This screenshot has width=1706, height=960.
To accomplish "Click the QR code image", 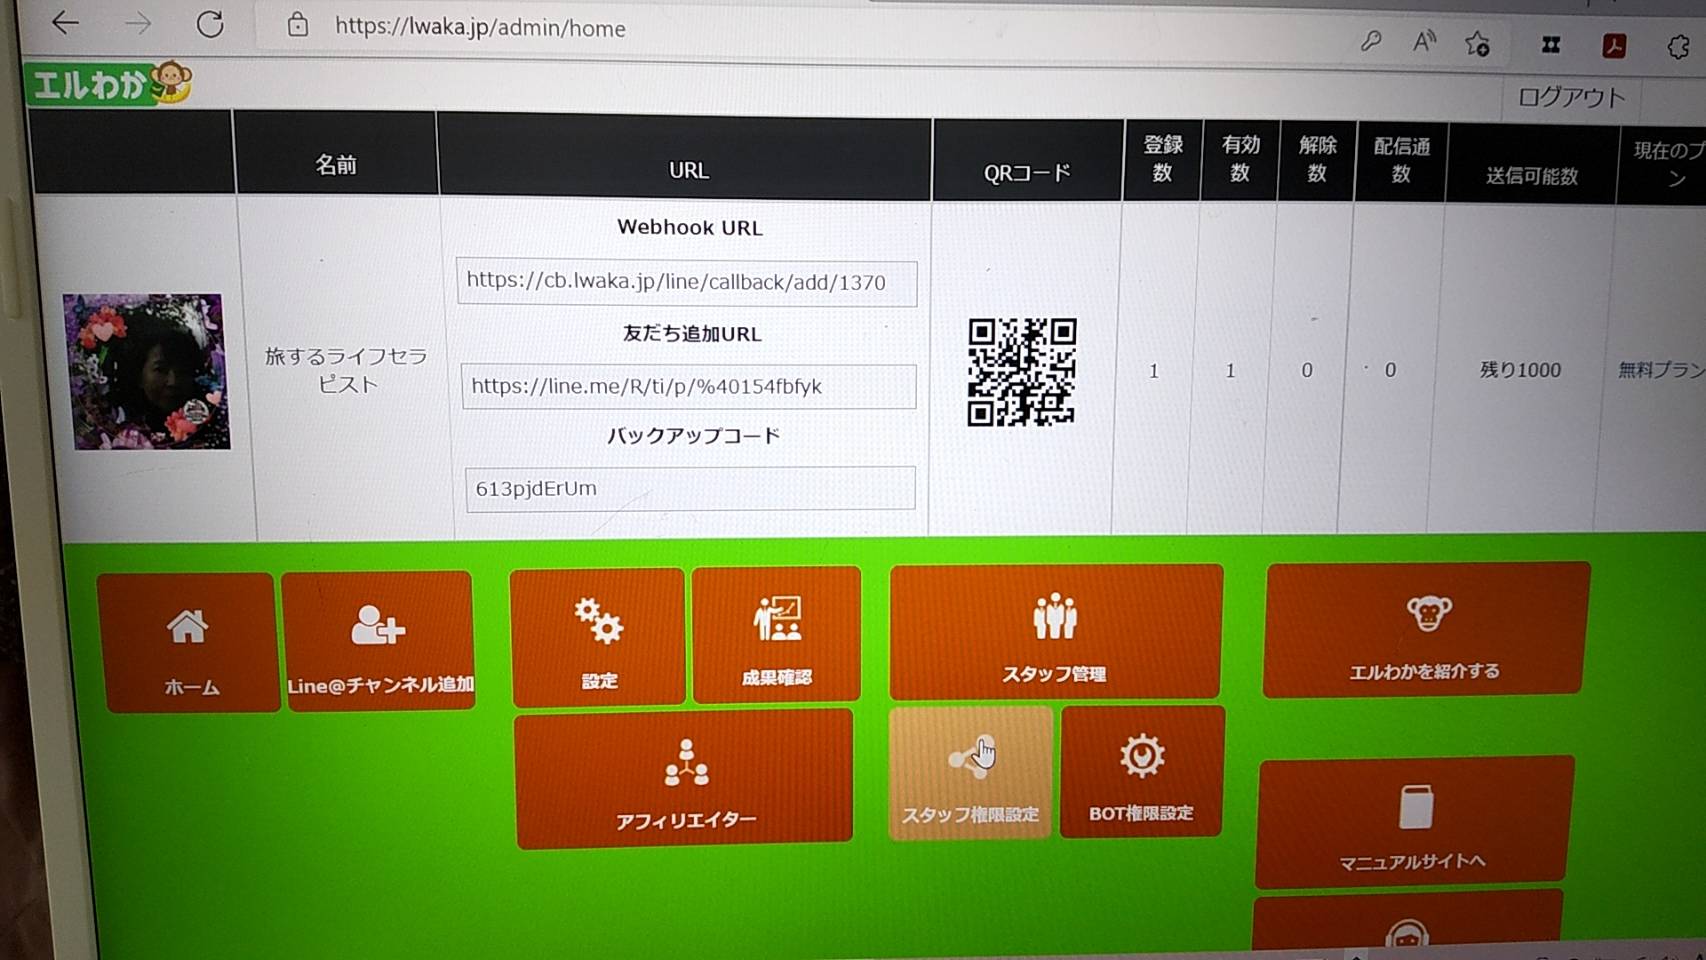I will point(1022,372).
